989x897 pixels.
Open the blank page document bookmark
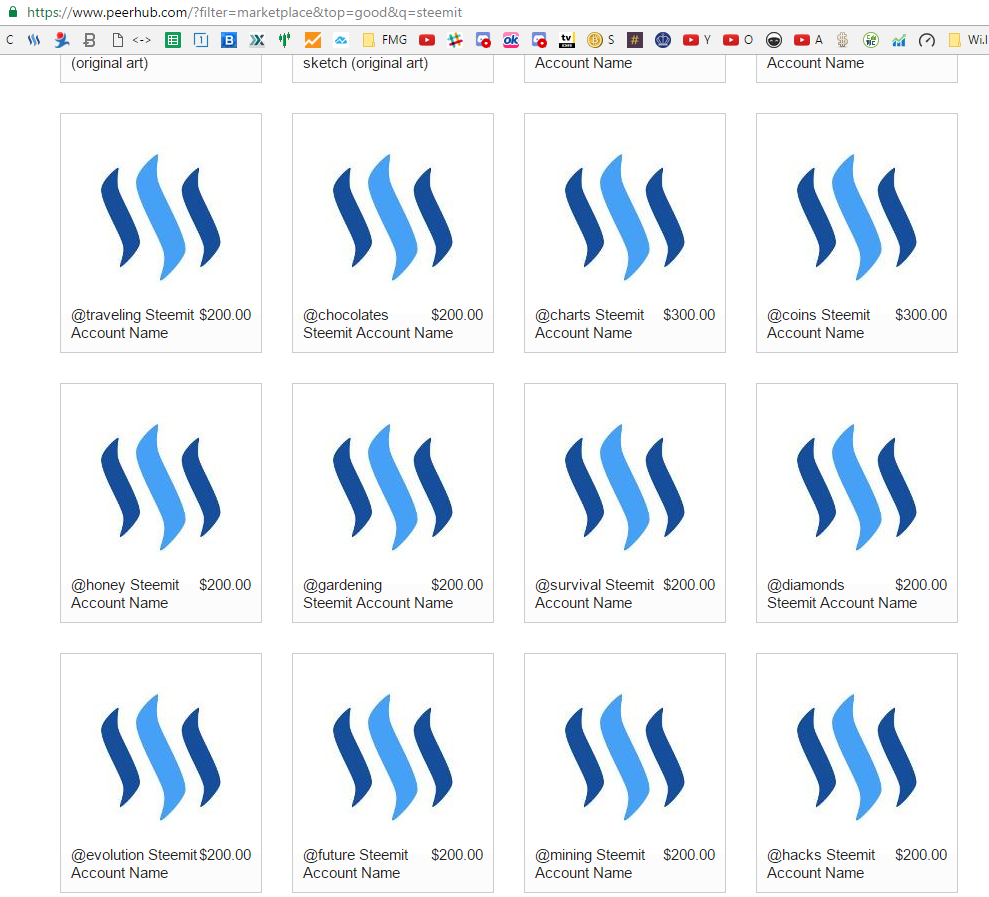(117, 40)
